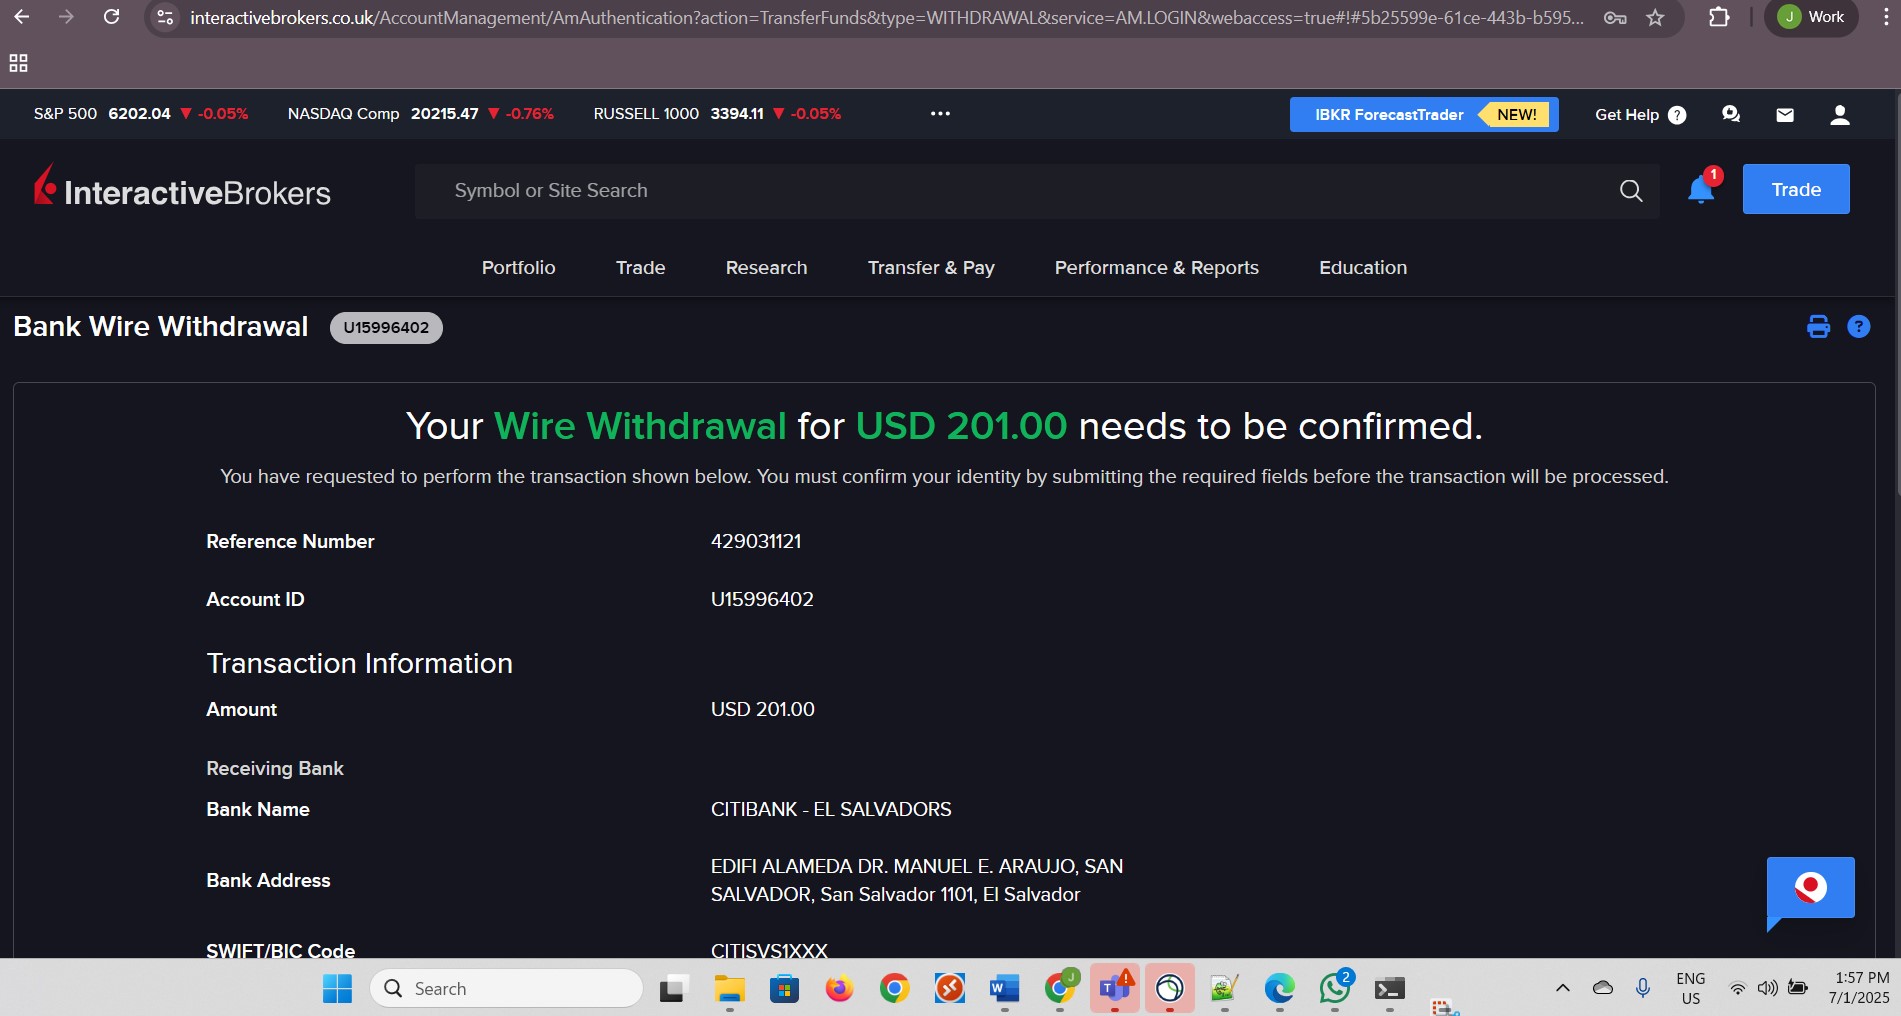The width and height of the screenshot is (1901, 1016).
Task: Open the message center envelope icon
Action: (1785, 115)
